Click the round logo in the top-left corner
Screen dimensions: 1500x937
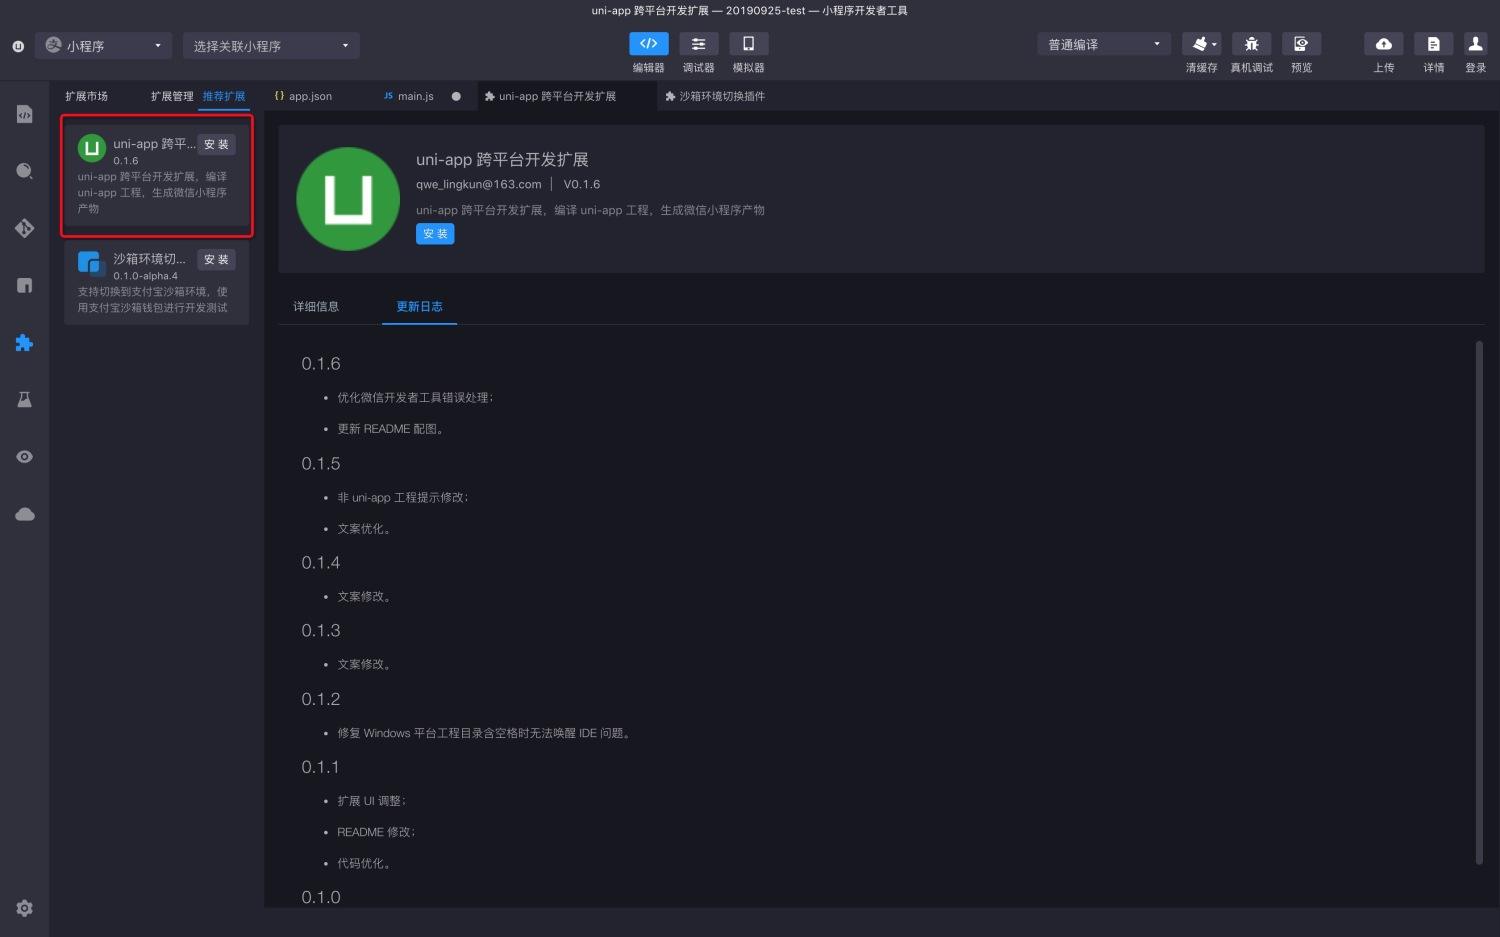(x=18, y=46)
